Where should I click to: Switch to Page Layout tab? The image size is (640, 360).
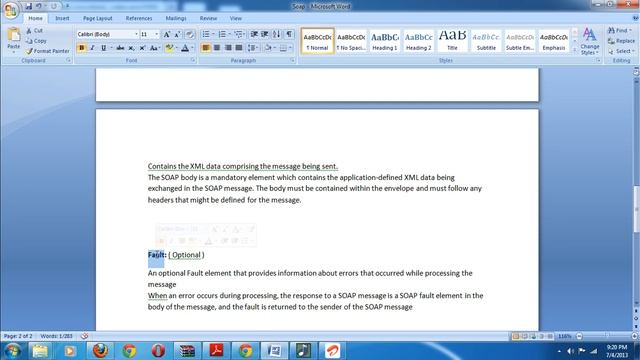(x=98, y=18)
